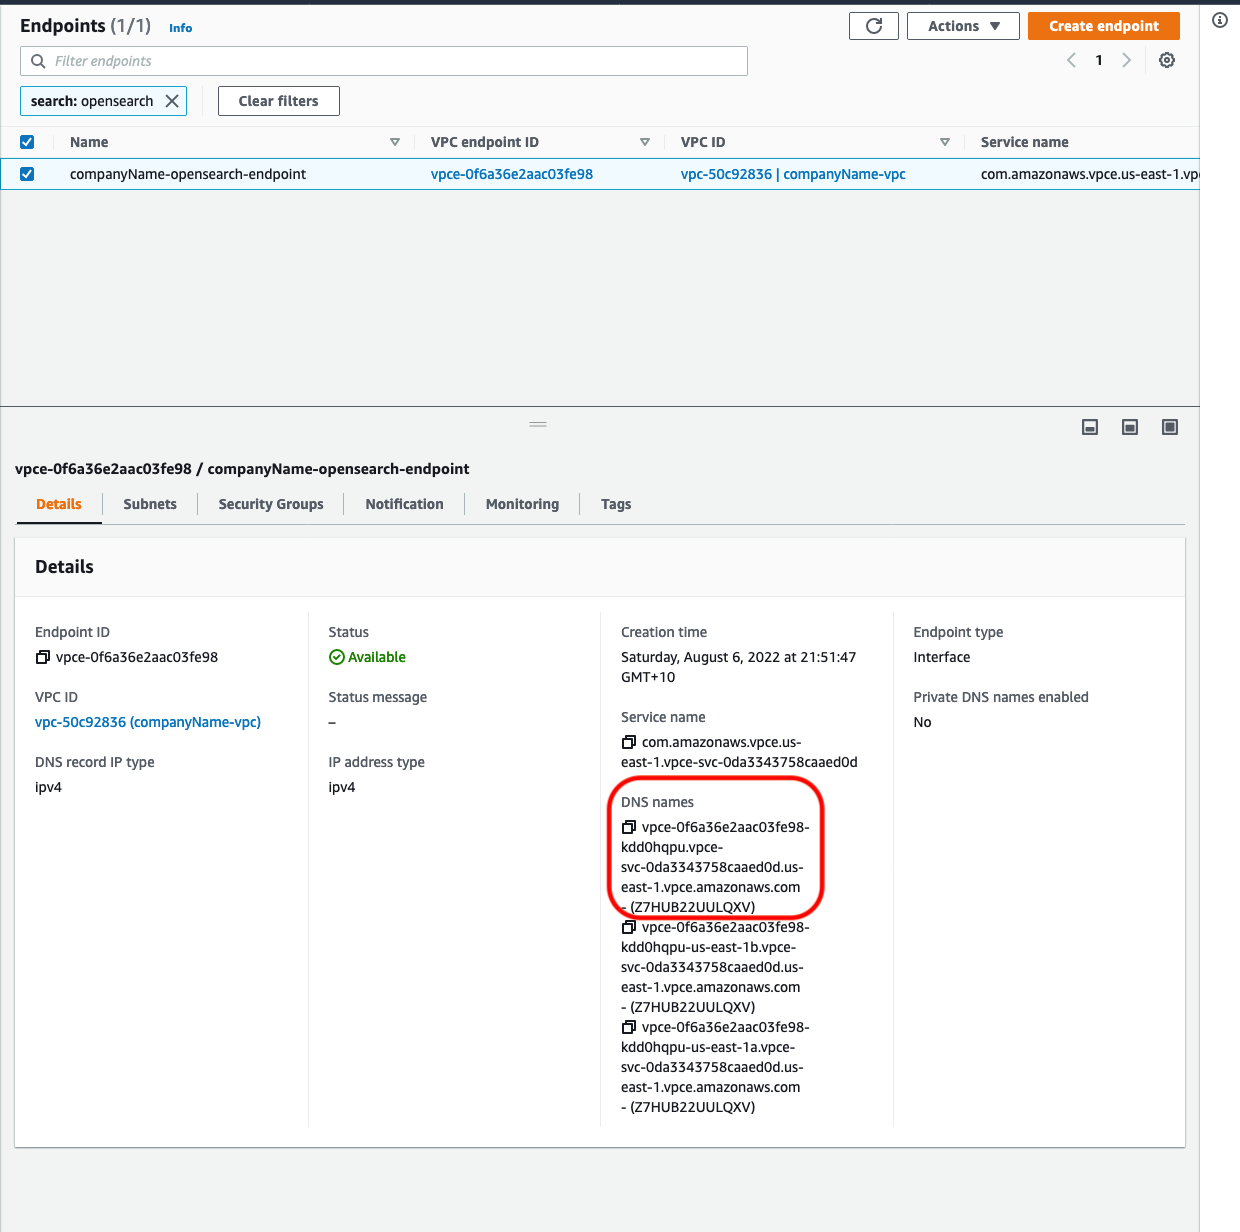
Task: Open the Actions dropdown menu
Action: (962, 26)
